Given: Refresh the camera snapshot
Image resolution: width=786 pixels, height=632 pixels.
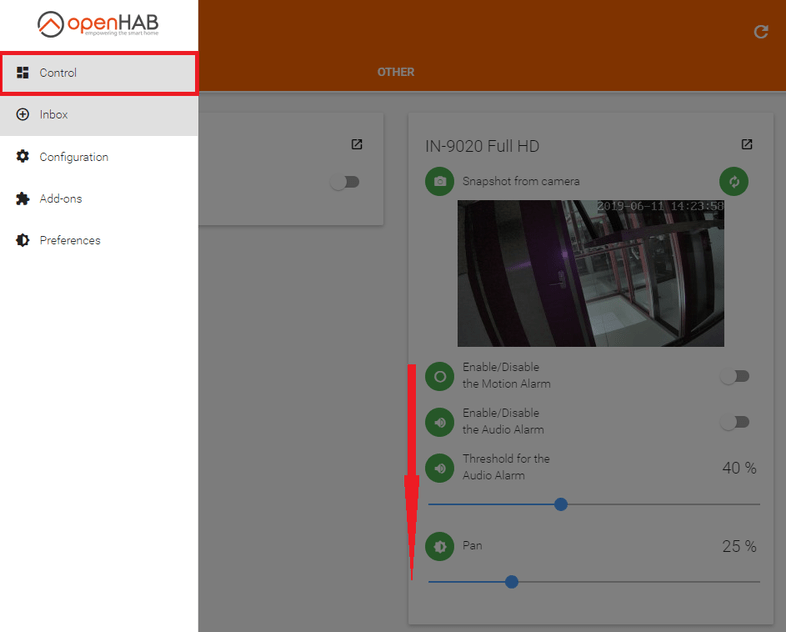Looking at the screenshot, I should tap(734, 181).
